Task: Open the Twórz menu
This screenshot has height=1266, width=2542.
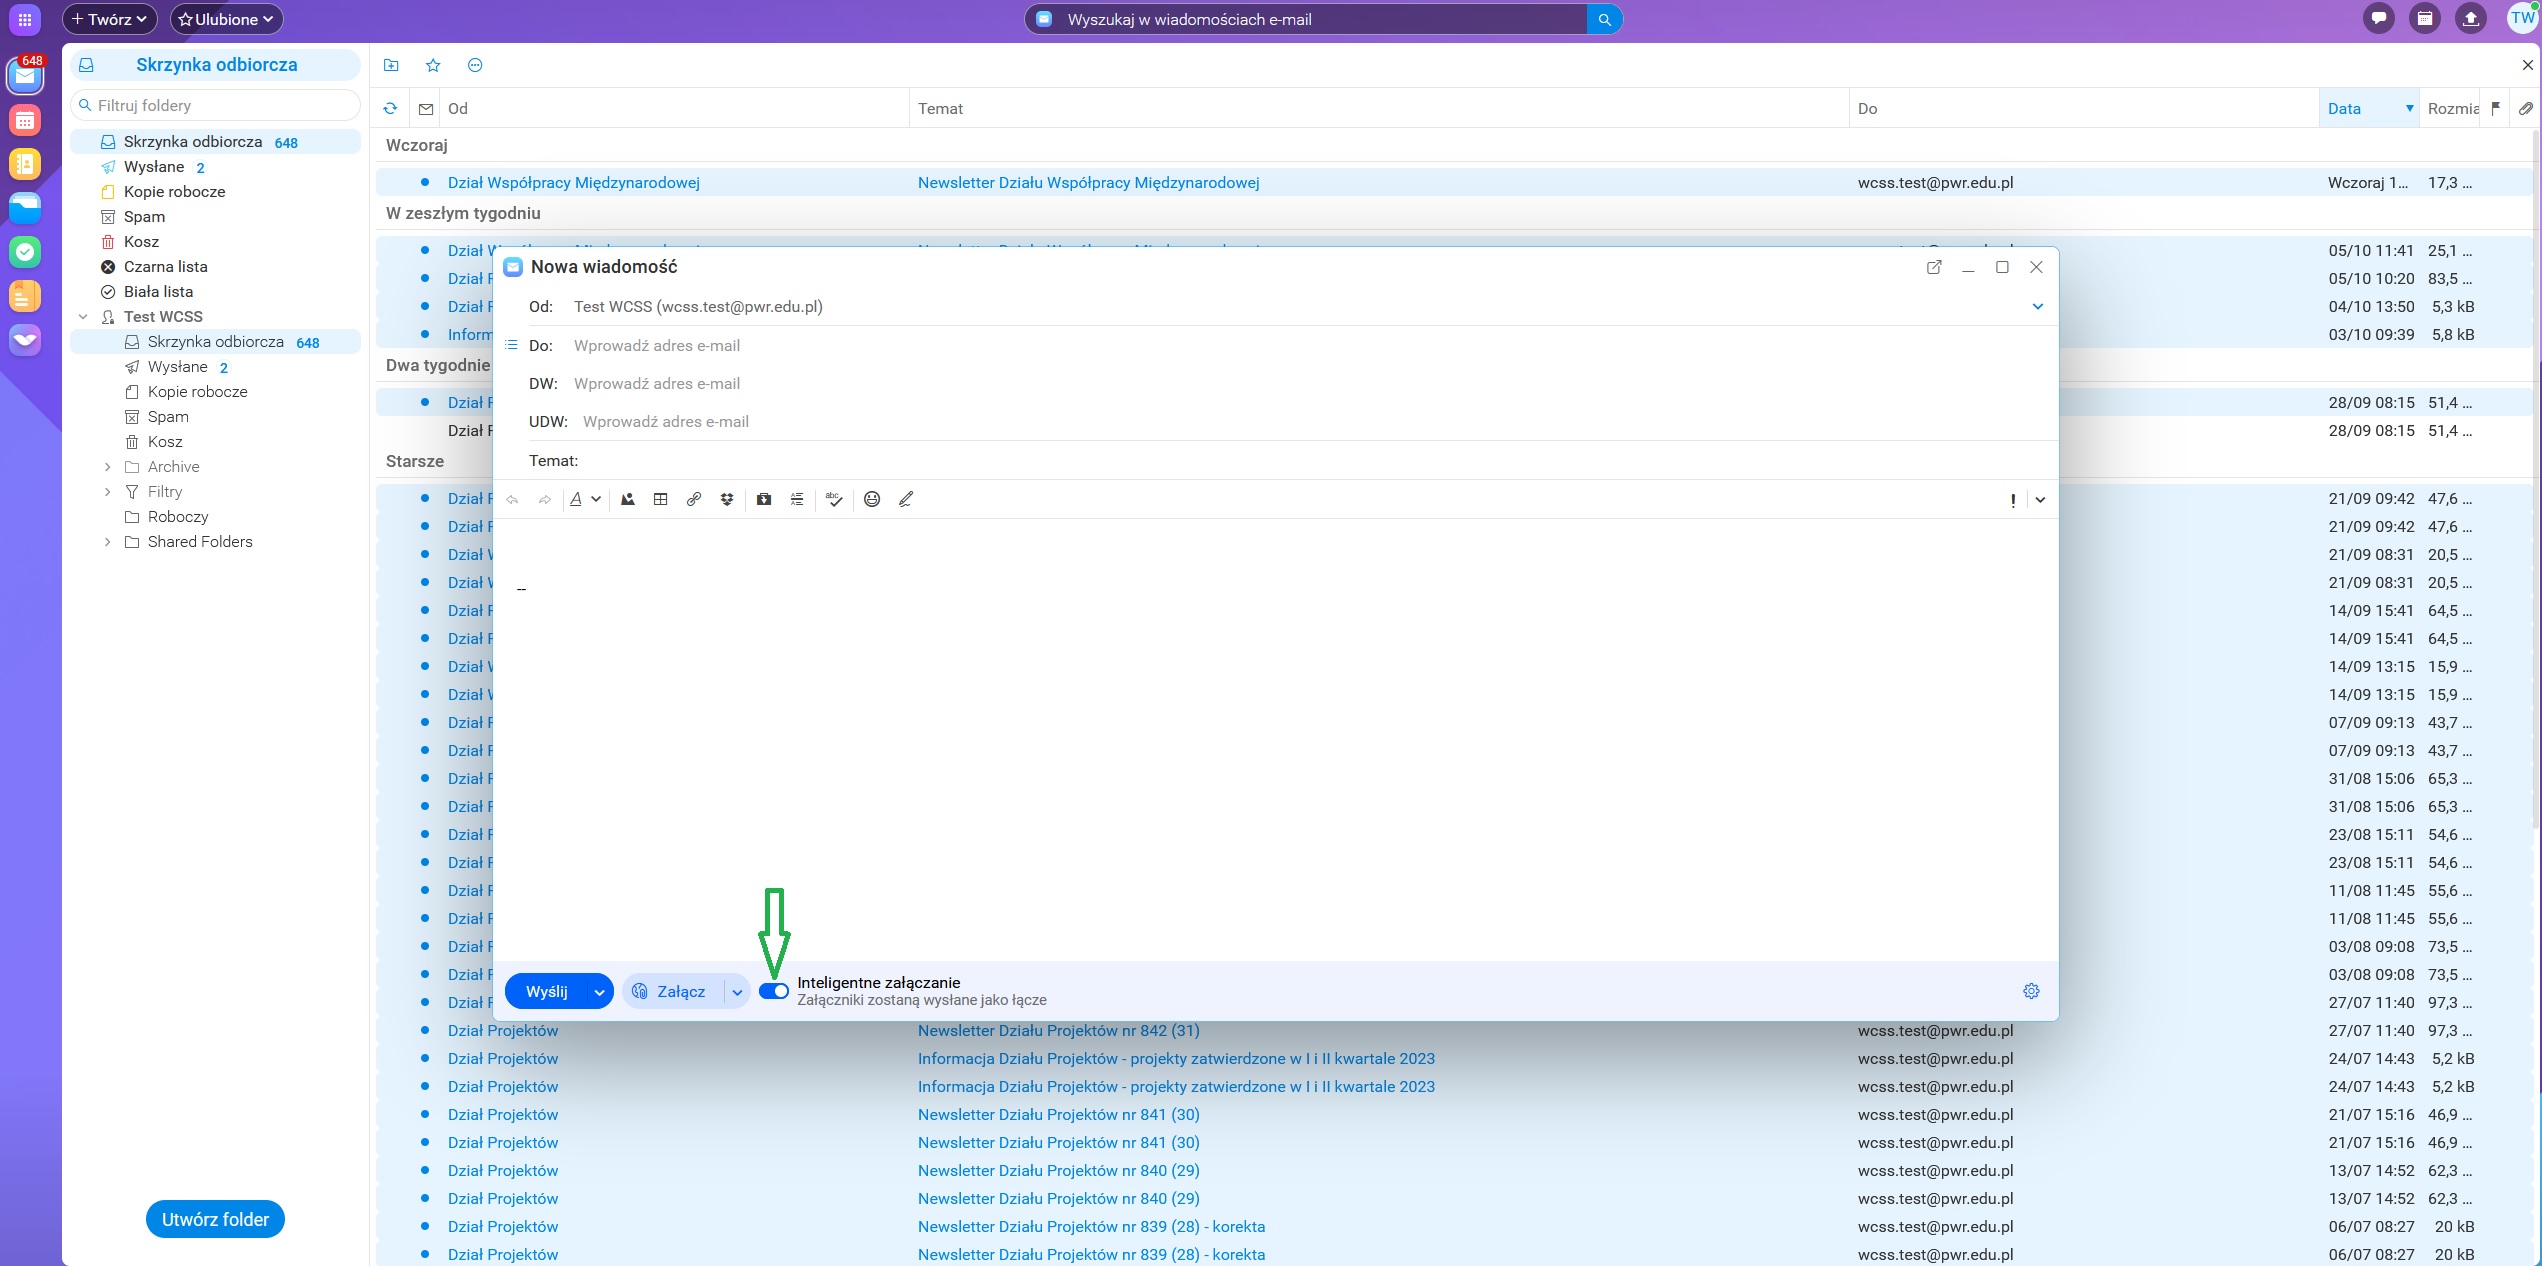Action: 109,19
